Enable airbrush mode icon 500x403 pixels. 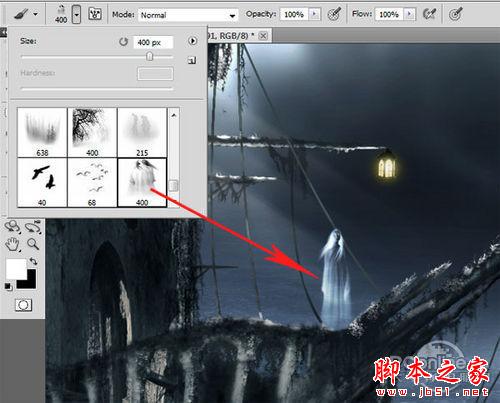point(429,14)
